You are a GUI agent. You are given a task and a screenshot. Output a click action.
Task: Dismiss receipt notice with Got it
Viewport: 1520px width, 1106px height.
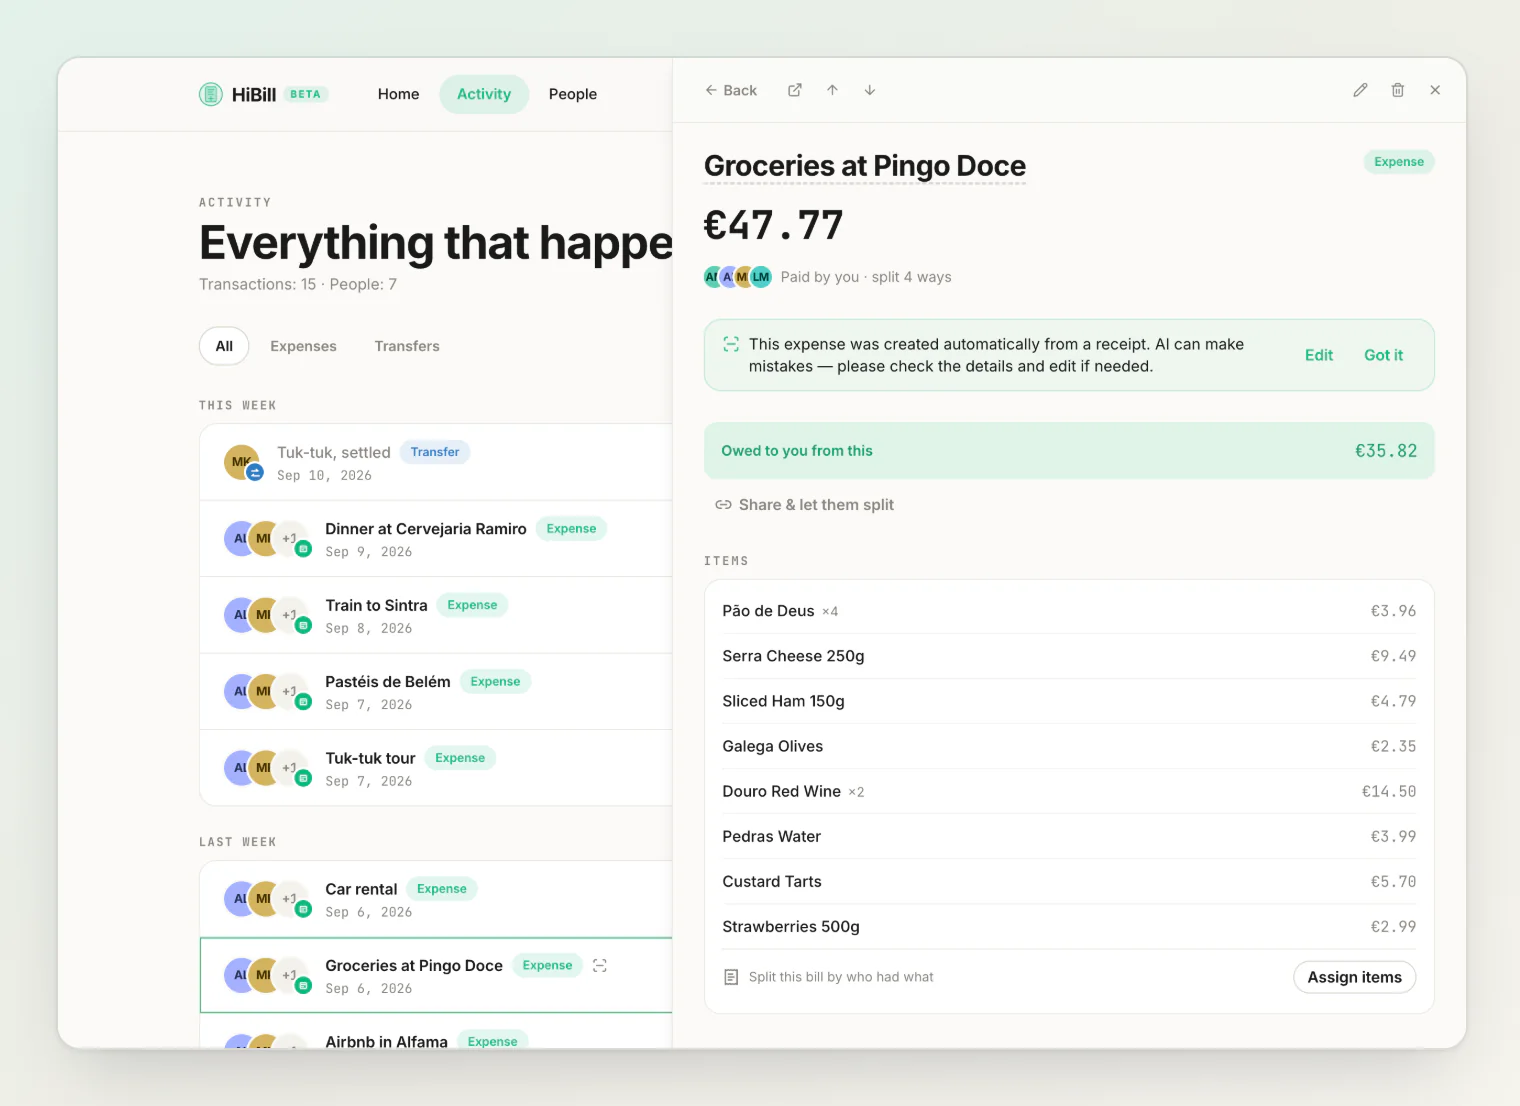1383,355
